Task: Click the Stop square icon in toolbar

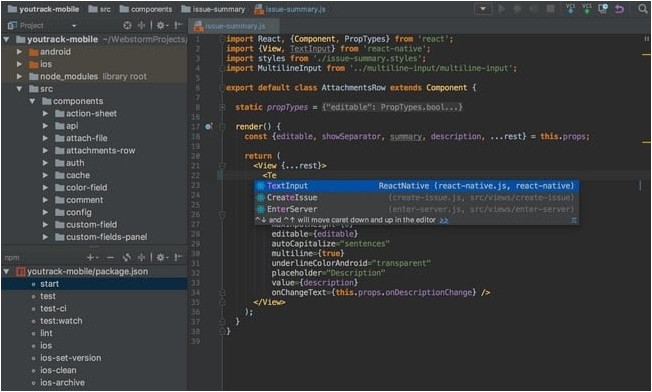Action: point(550,9)
